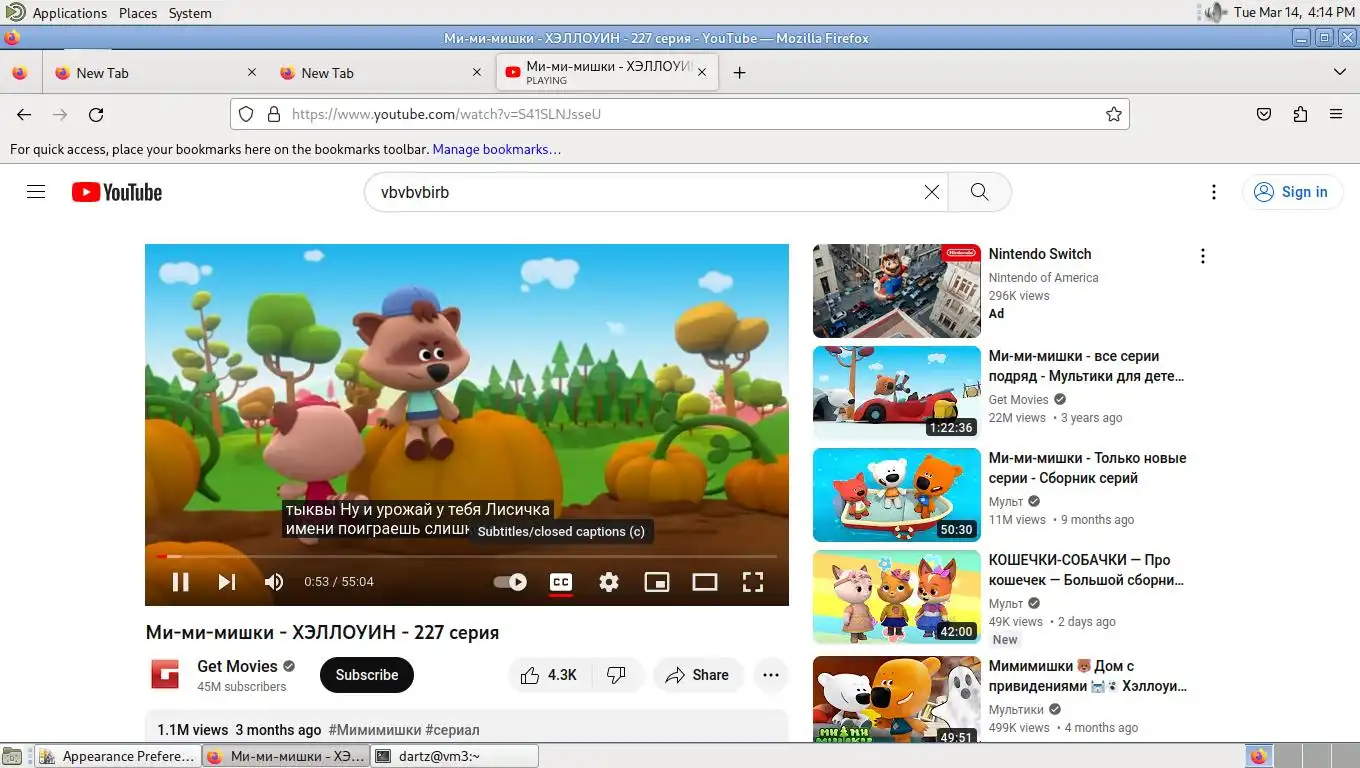Reload the current page

coord(96,114)
